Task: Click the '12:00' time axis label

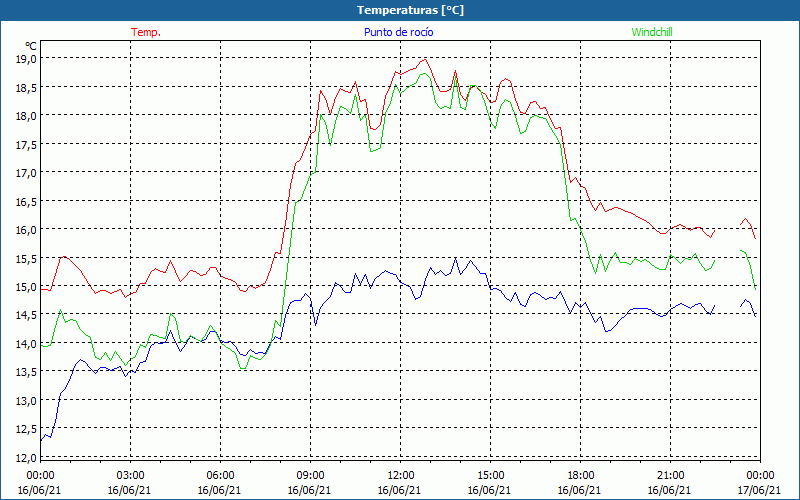Action: tap(401, 475)
